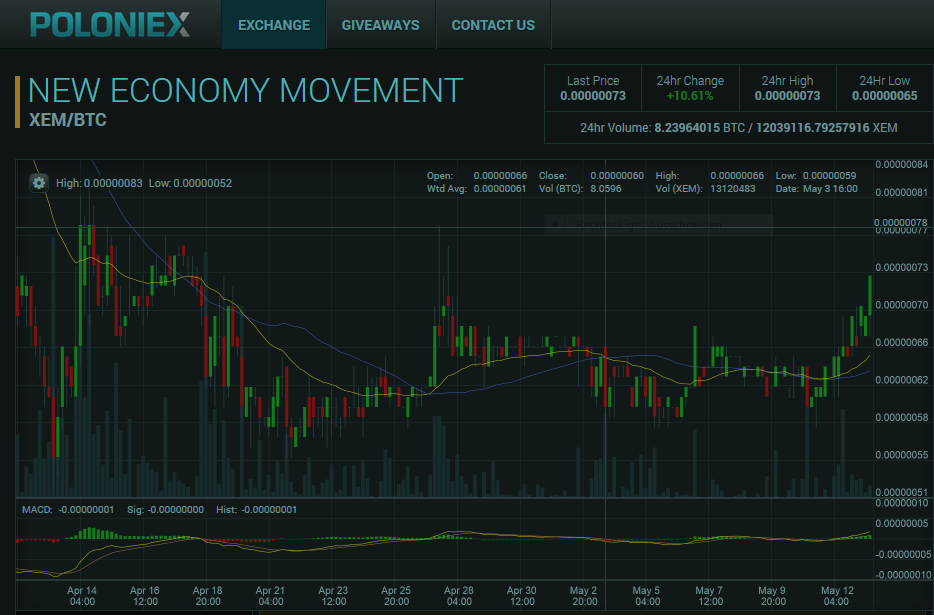Switch to the Exchange tab
This screenshot has width=934, height=615.
[274, 25]
